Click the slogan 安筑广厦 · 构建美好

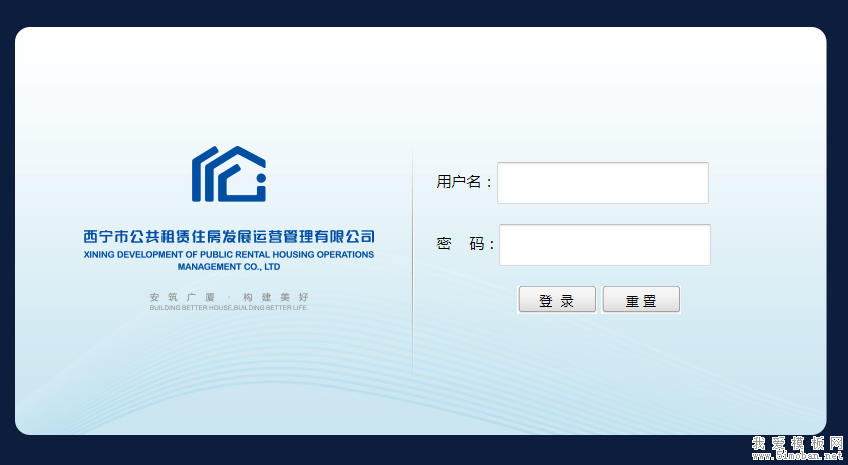229,297
